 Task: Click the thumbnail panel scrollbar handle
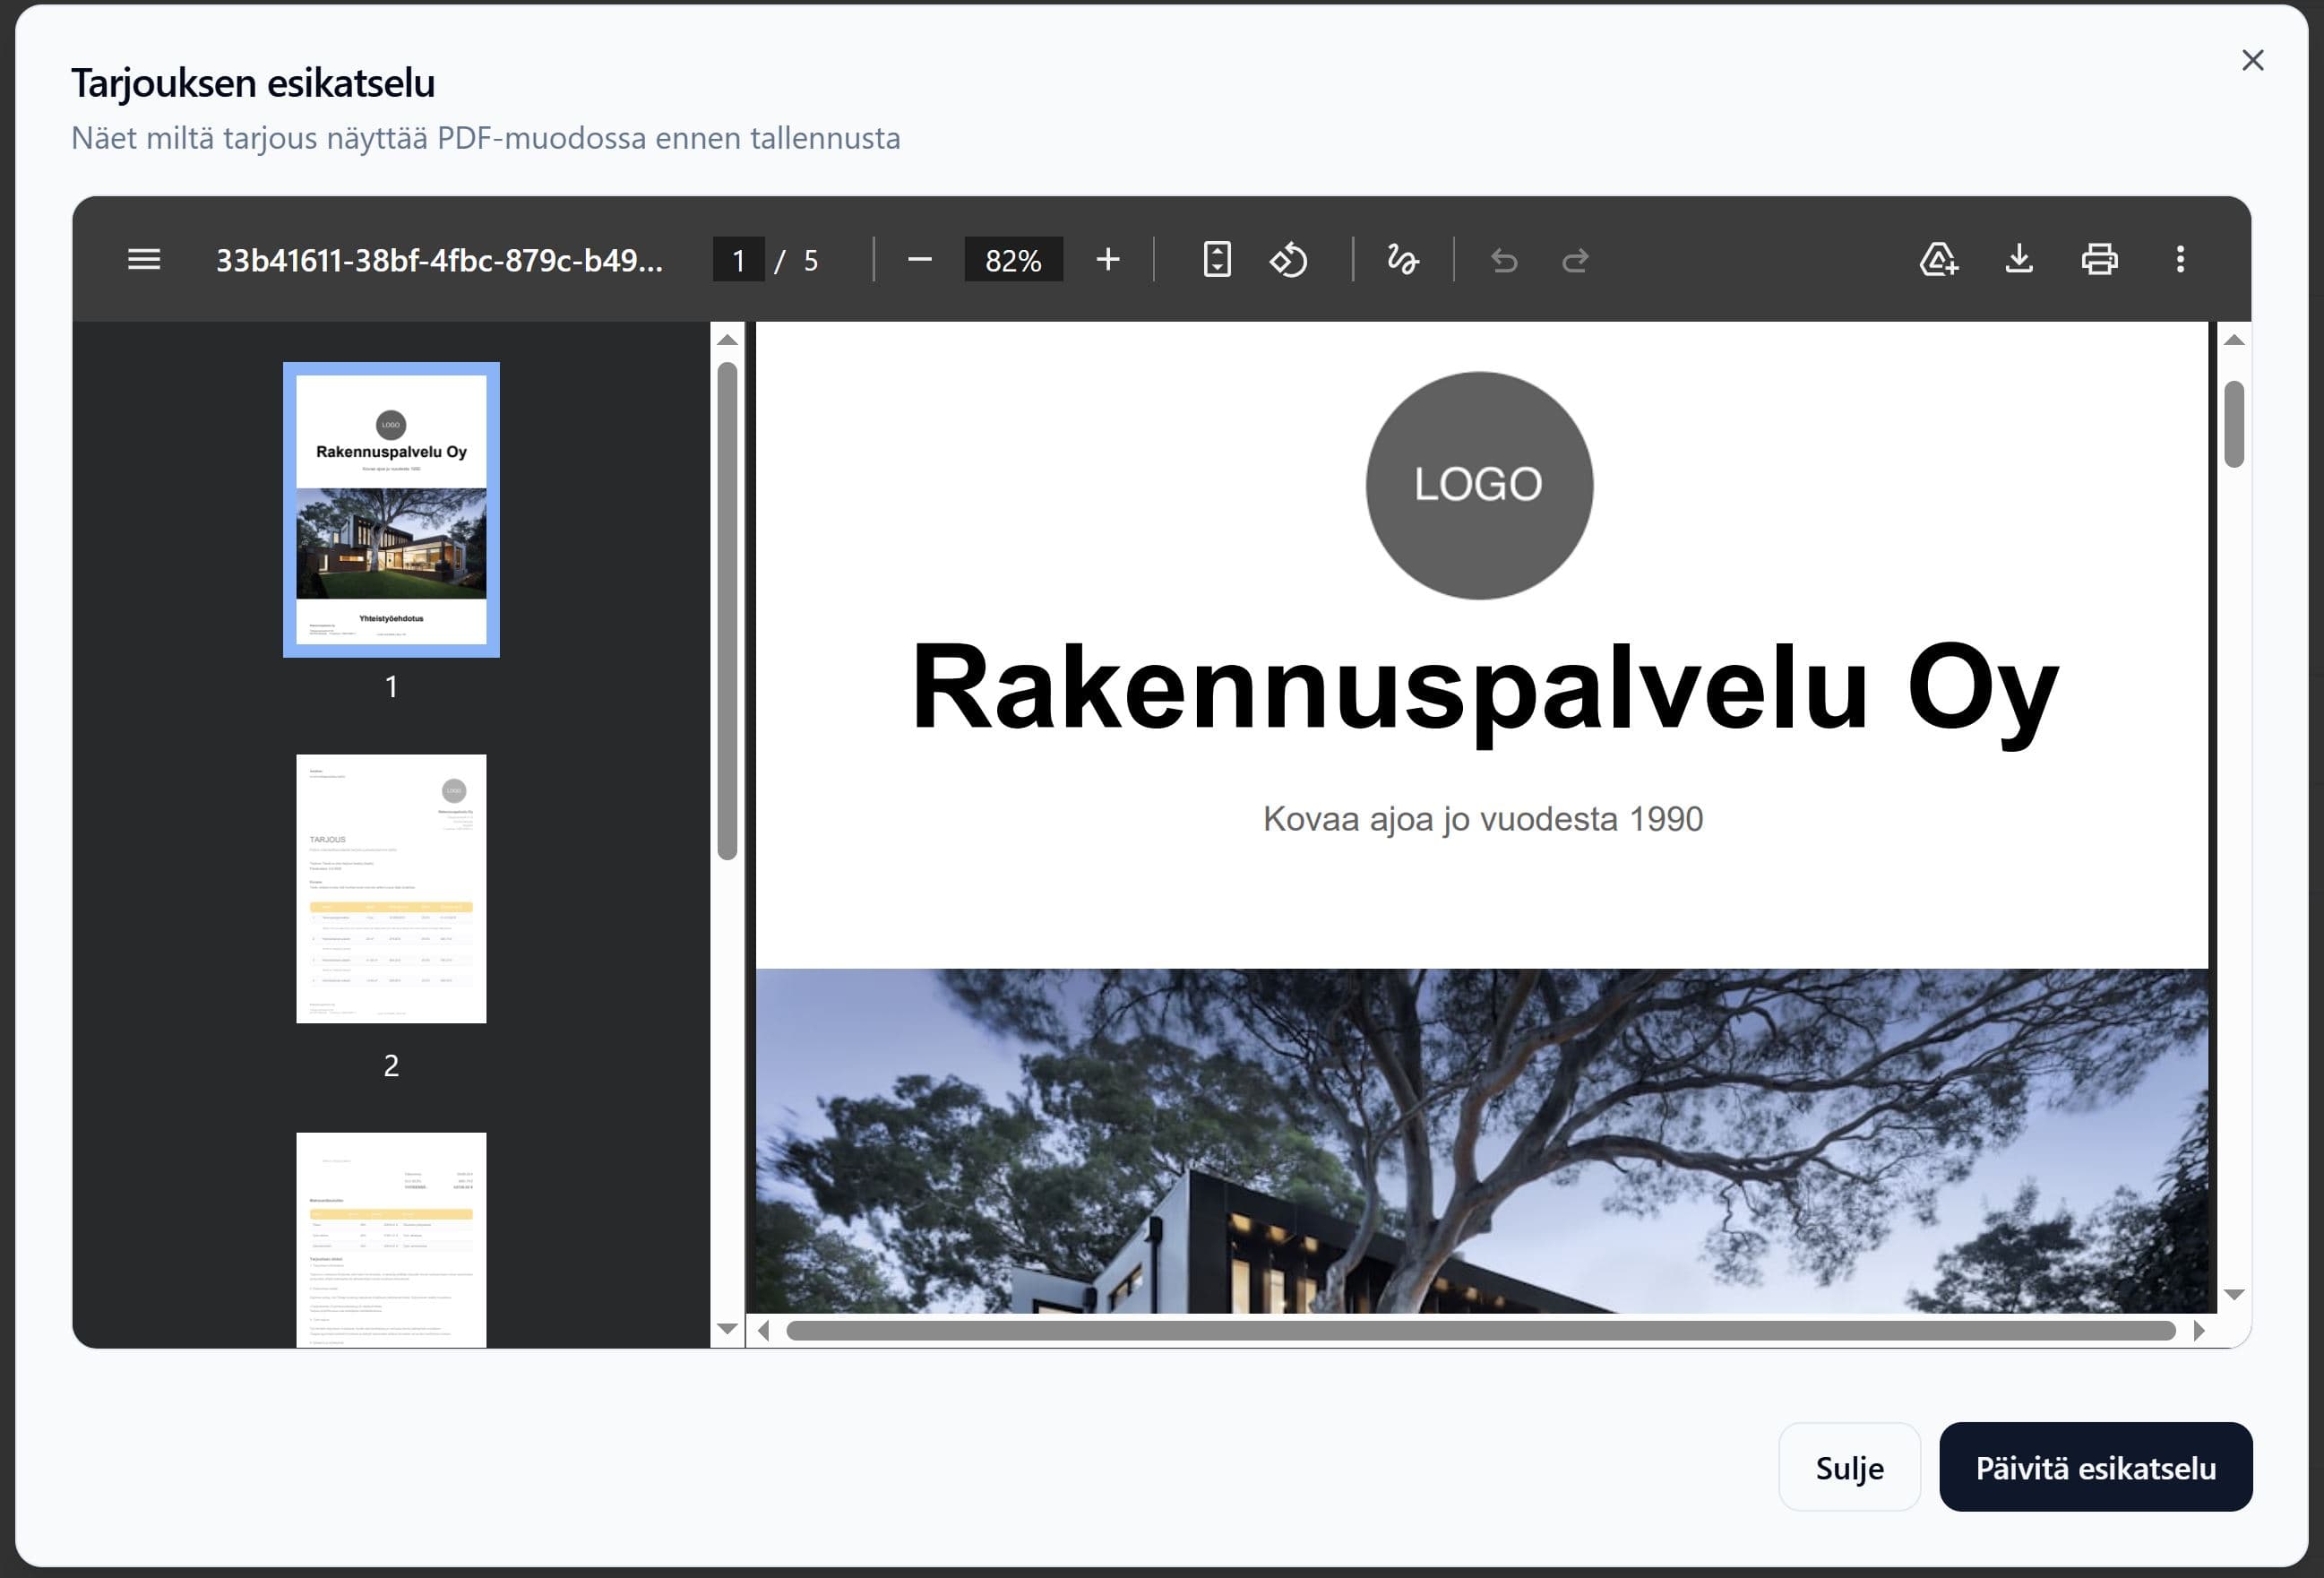(727, 610)
